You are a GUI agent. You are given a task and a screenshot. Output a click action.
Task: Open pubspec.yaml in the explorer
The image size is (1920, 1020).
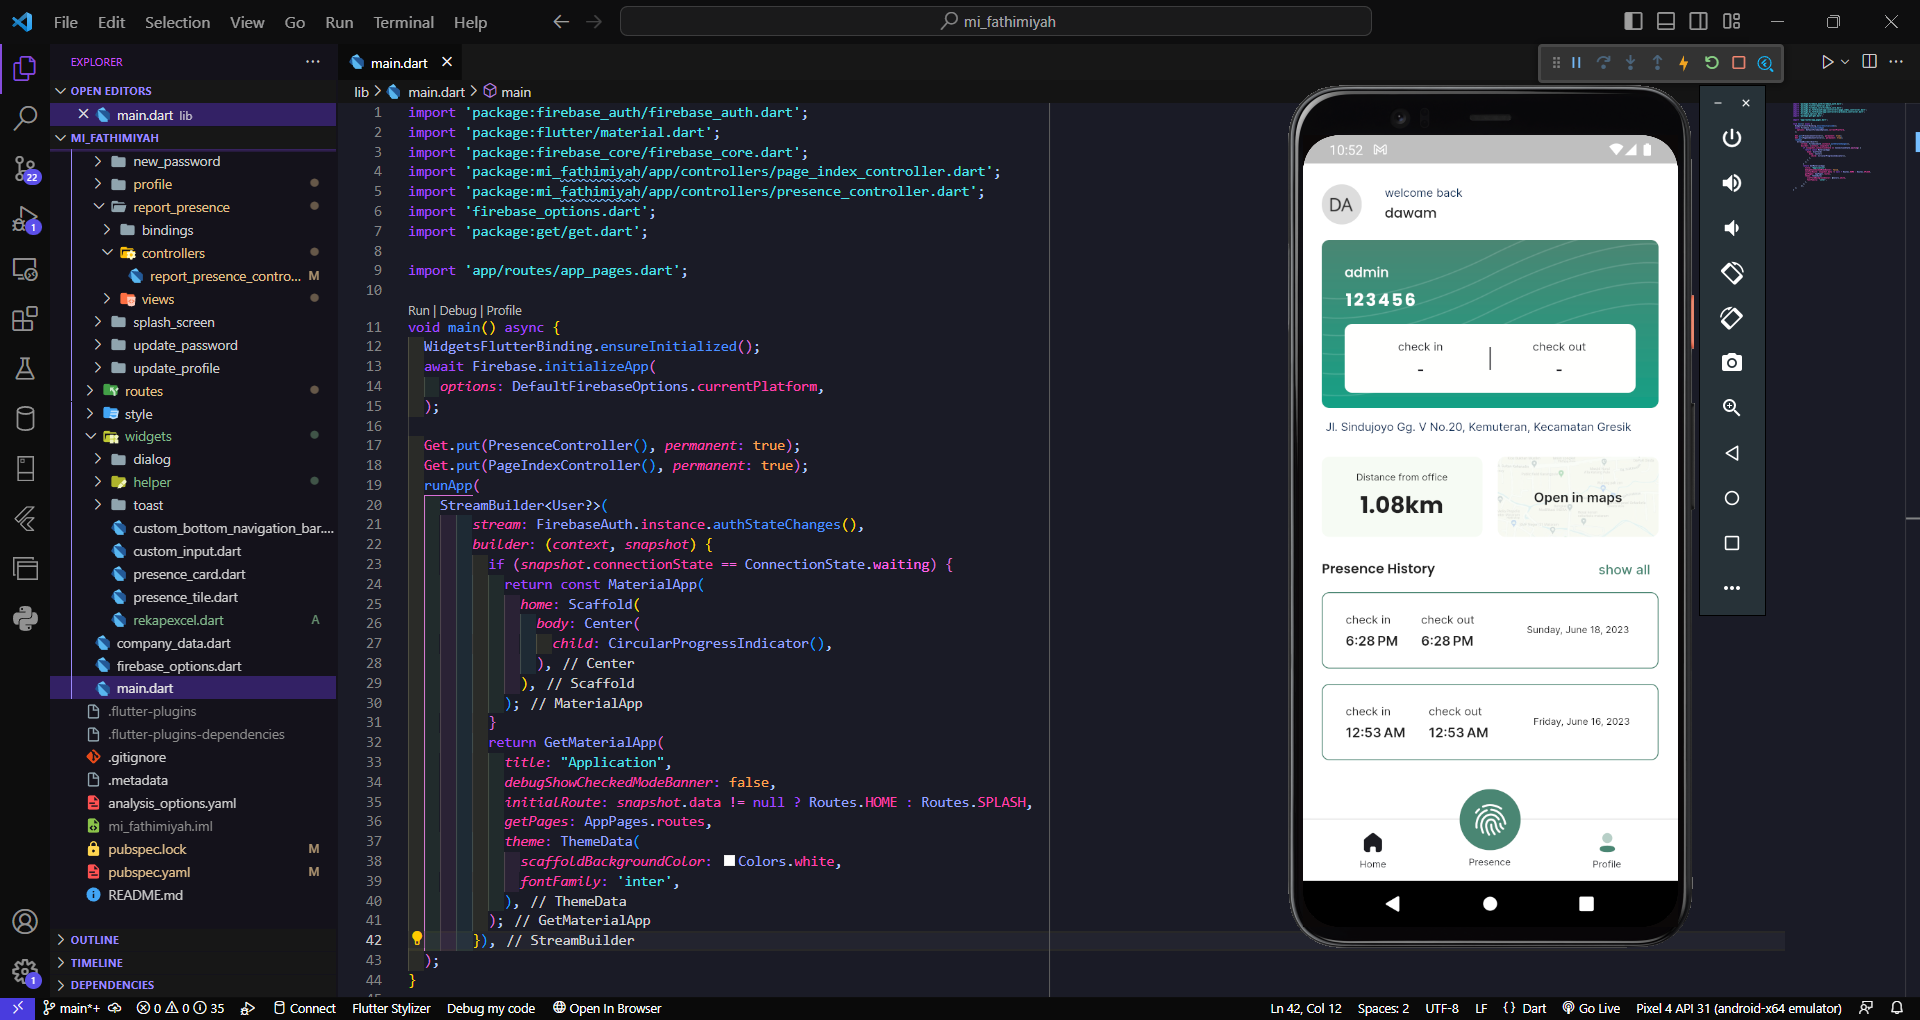pos(149,872)
